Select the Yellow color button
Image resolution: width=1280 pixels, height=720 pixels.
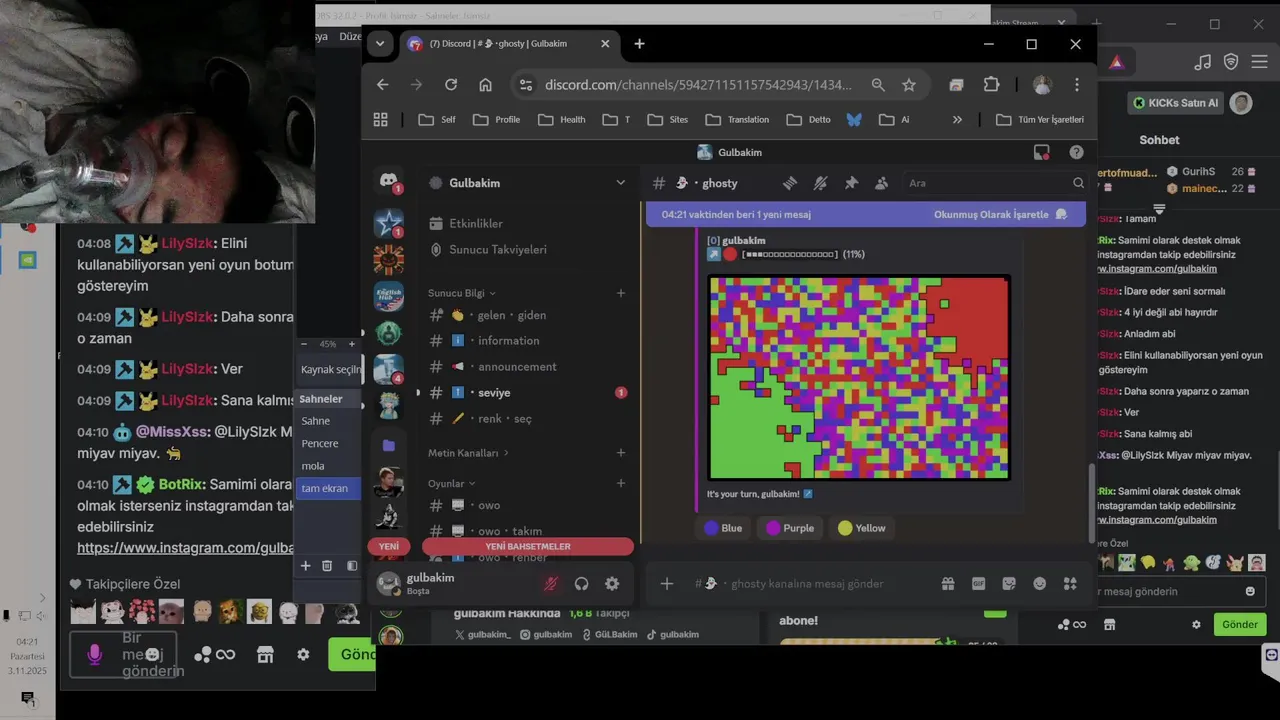(x=862, y=528)
